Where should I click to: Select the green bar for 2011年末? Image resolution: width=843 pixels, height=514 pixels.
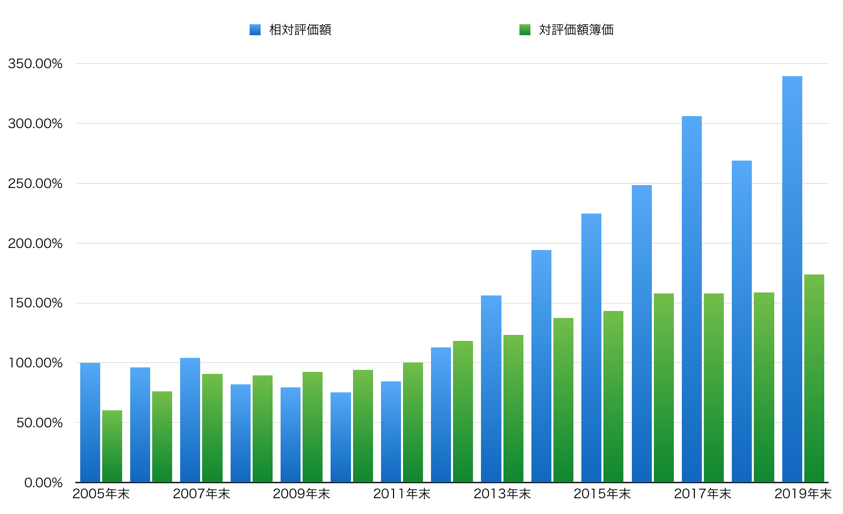[413, 423]
